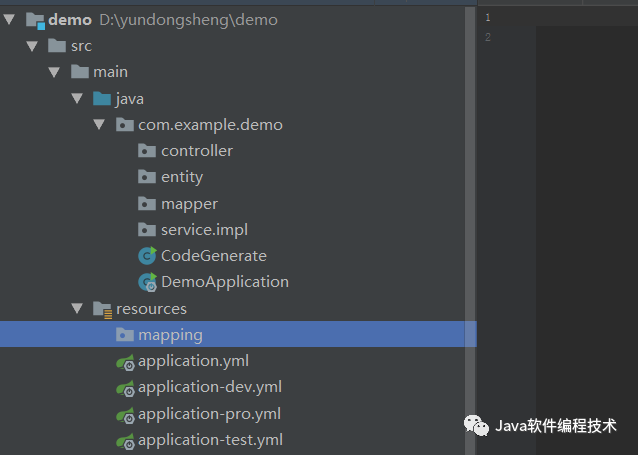Click the controller package icon
The height and width of the screenshot is (455, 638).
pyautogui.click(x=147, y=151)
